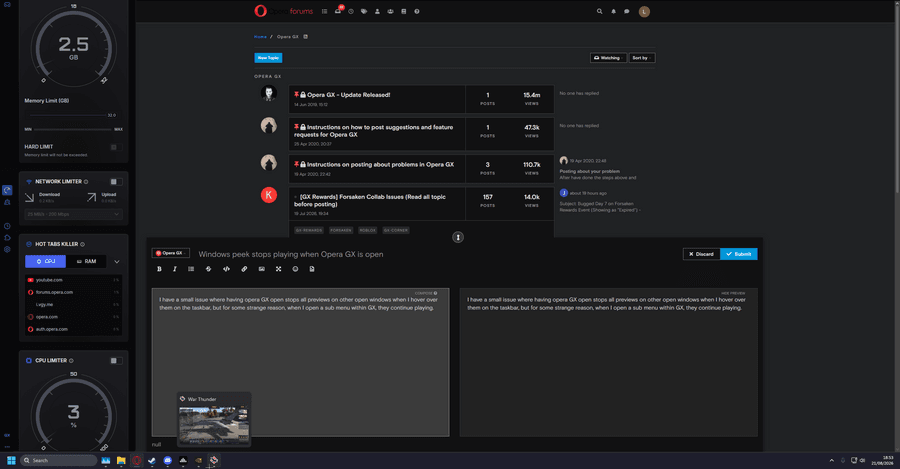Click the upload file icon in composer
The width and height of the screenshot is (900, 469).
coord(312,269)
